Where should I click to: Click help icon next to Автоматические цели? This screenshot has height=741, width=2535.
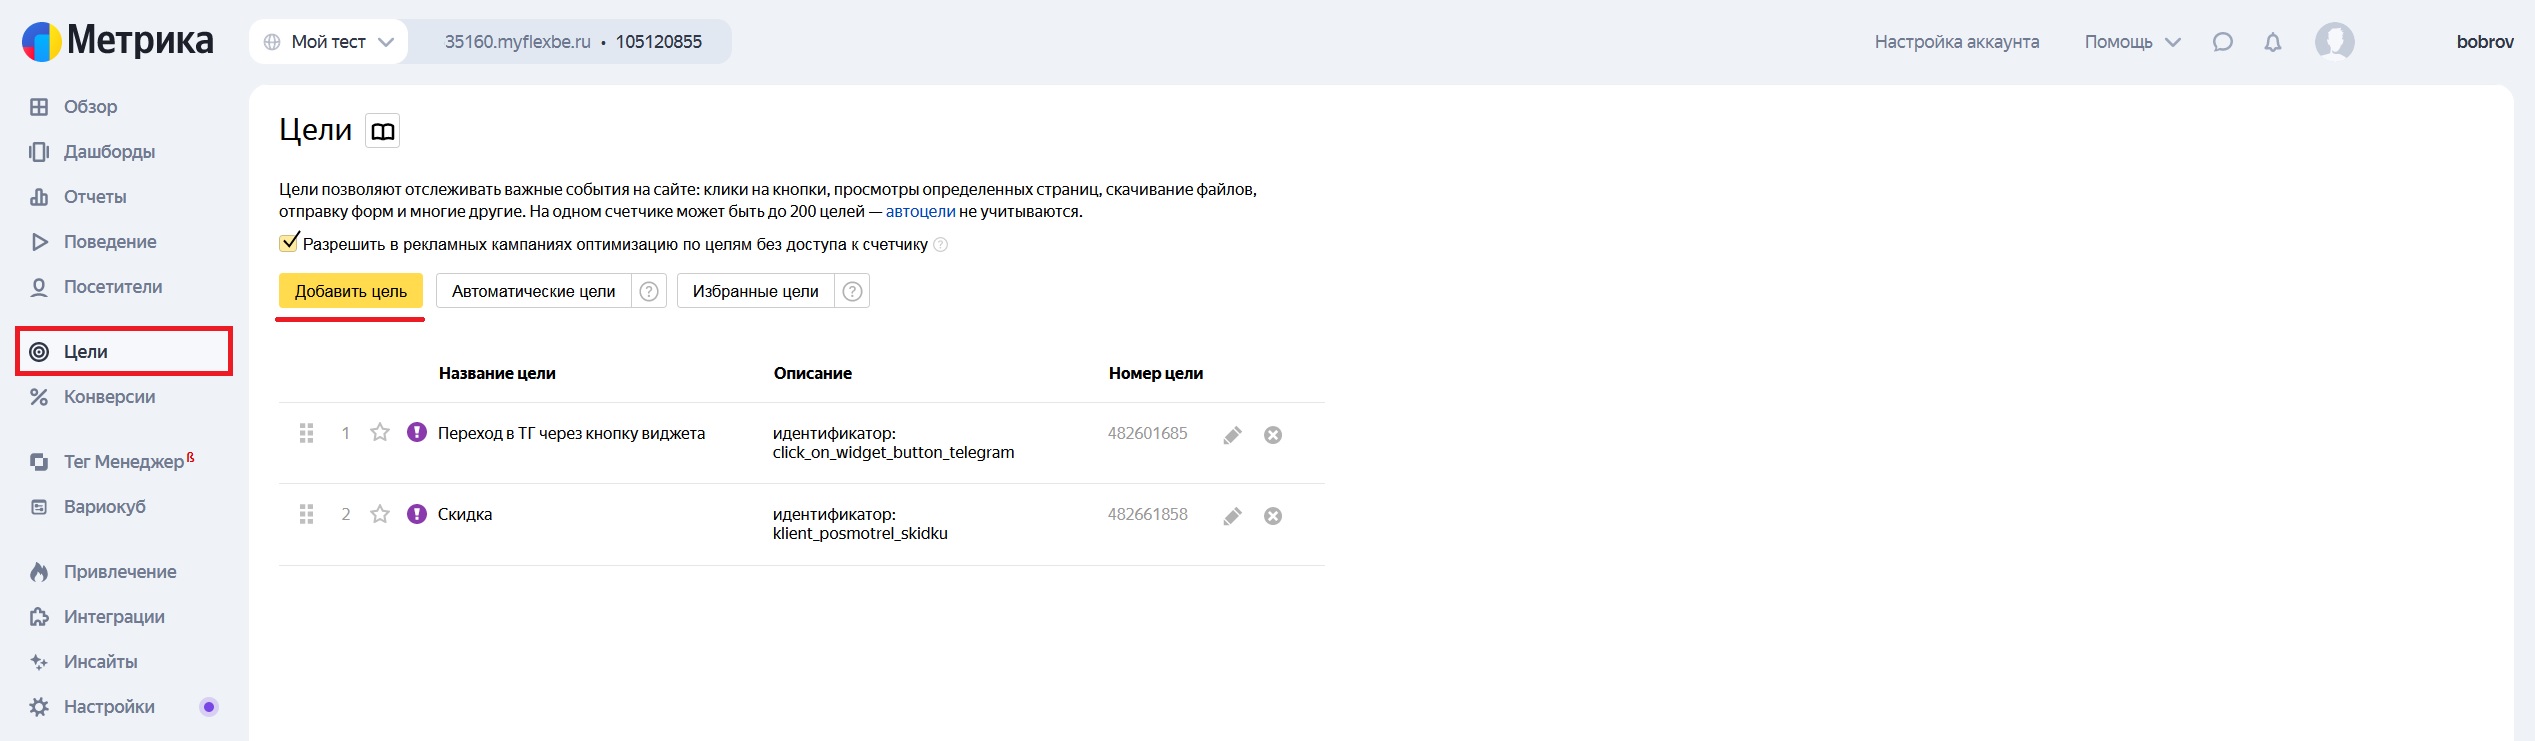point(649,291)
